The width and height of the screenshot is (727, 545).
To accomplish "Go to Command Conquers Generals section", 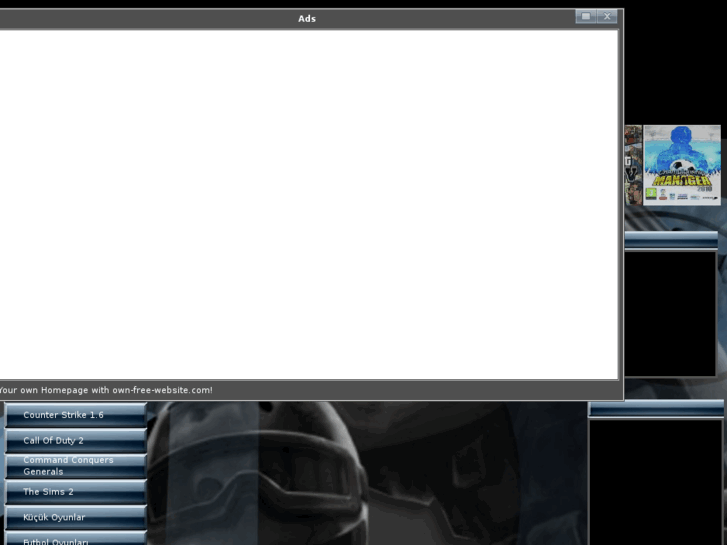I will point(76,466).
